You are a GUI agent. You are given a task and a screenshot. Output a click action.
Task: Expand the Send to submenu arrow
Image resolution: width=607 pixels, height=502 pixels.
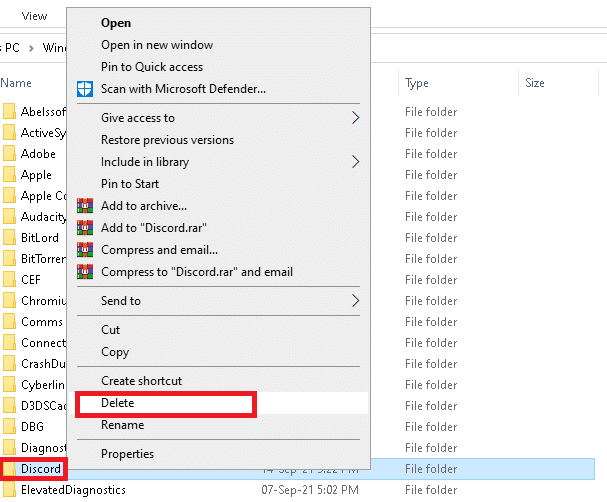point(355,301)
